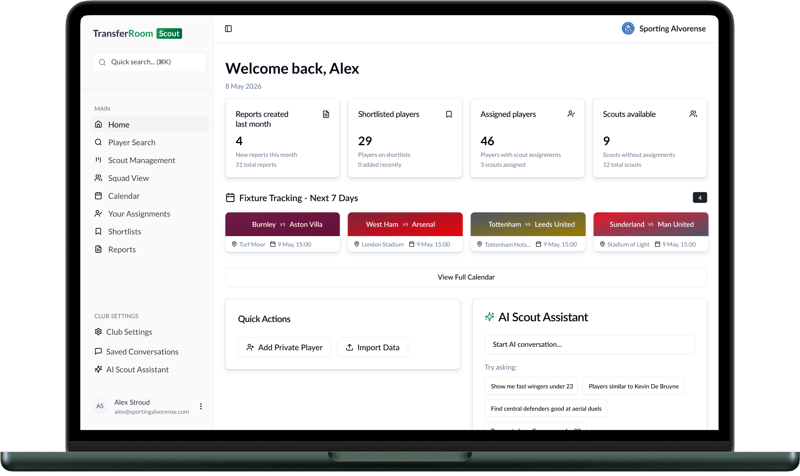Click the sparkle icon by AI Scout Assistant heading
The height and width of the screenshot is (476, 800).
[489, 317]
